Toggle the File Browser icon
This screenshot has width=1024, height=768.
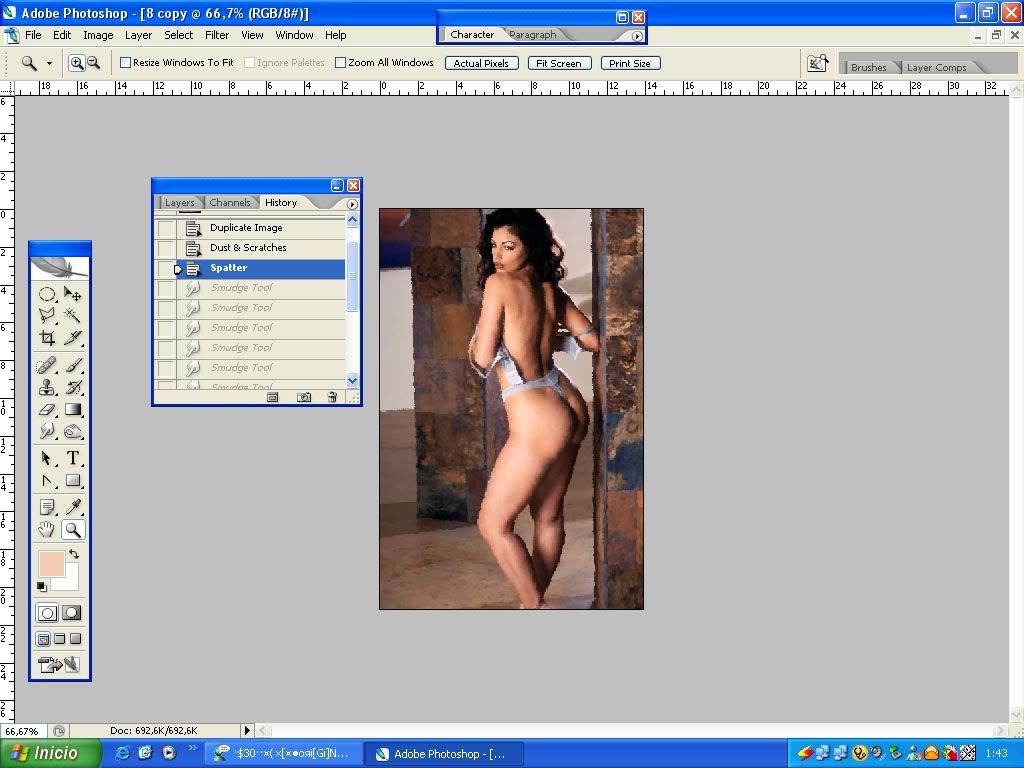coord(817,63)
